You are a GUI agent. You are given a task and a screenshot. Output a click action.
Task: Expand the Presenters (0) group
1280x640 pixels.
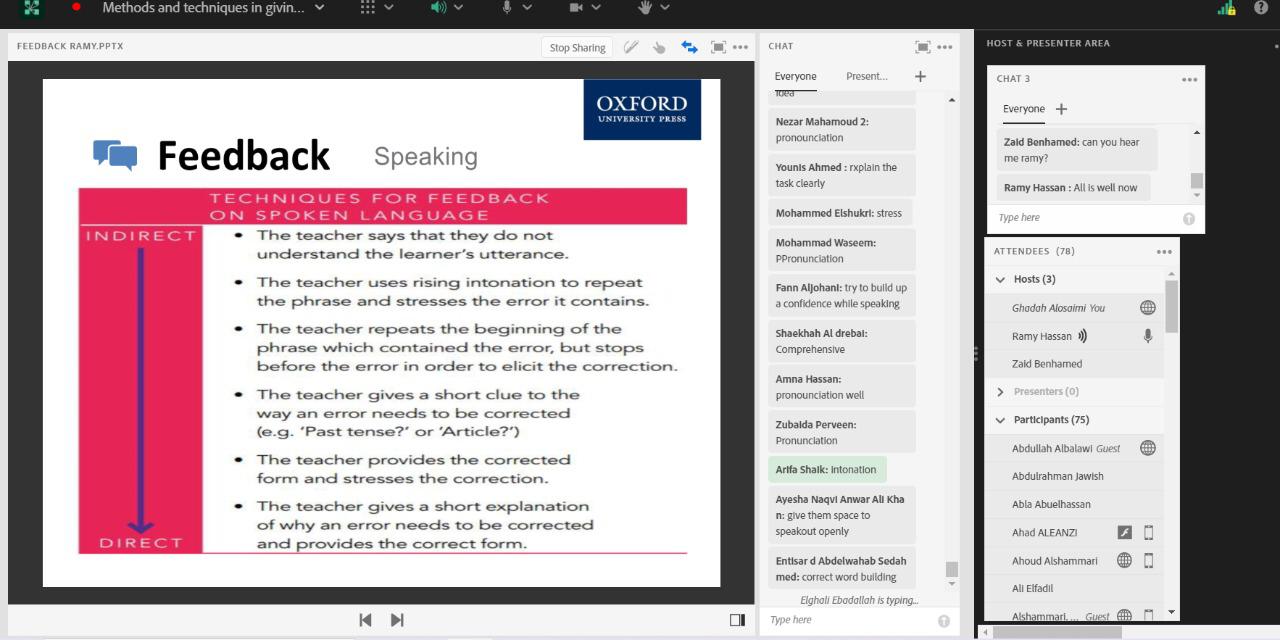point(1001,392)
